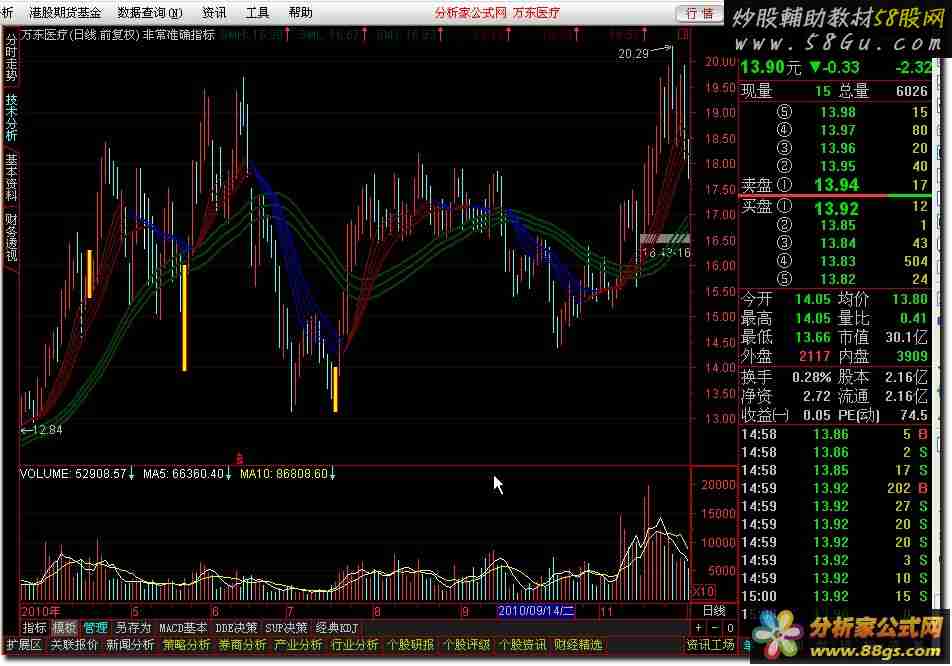Click the 总量 6026 value
The image size is (952, 666).
(x=911, y=91)
